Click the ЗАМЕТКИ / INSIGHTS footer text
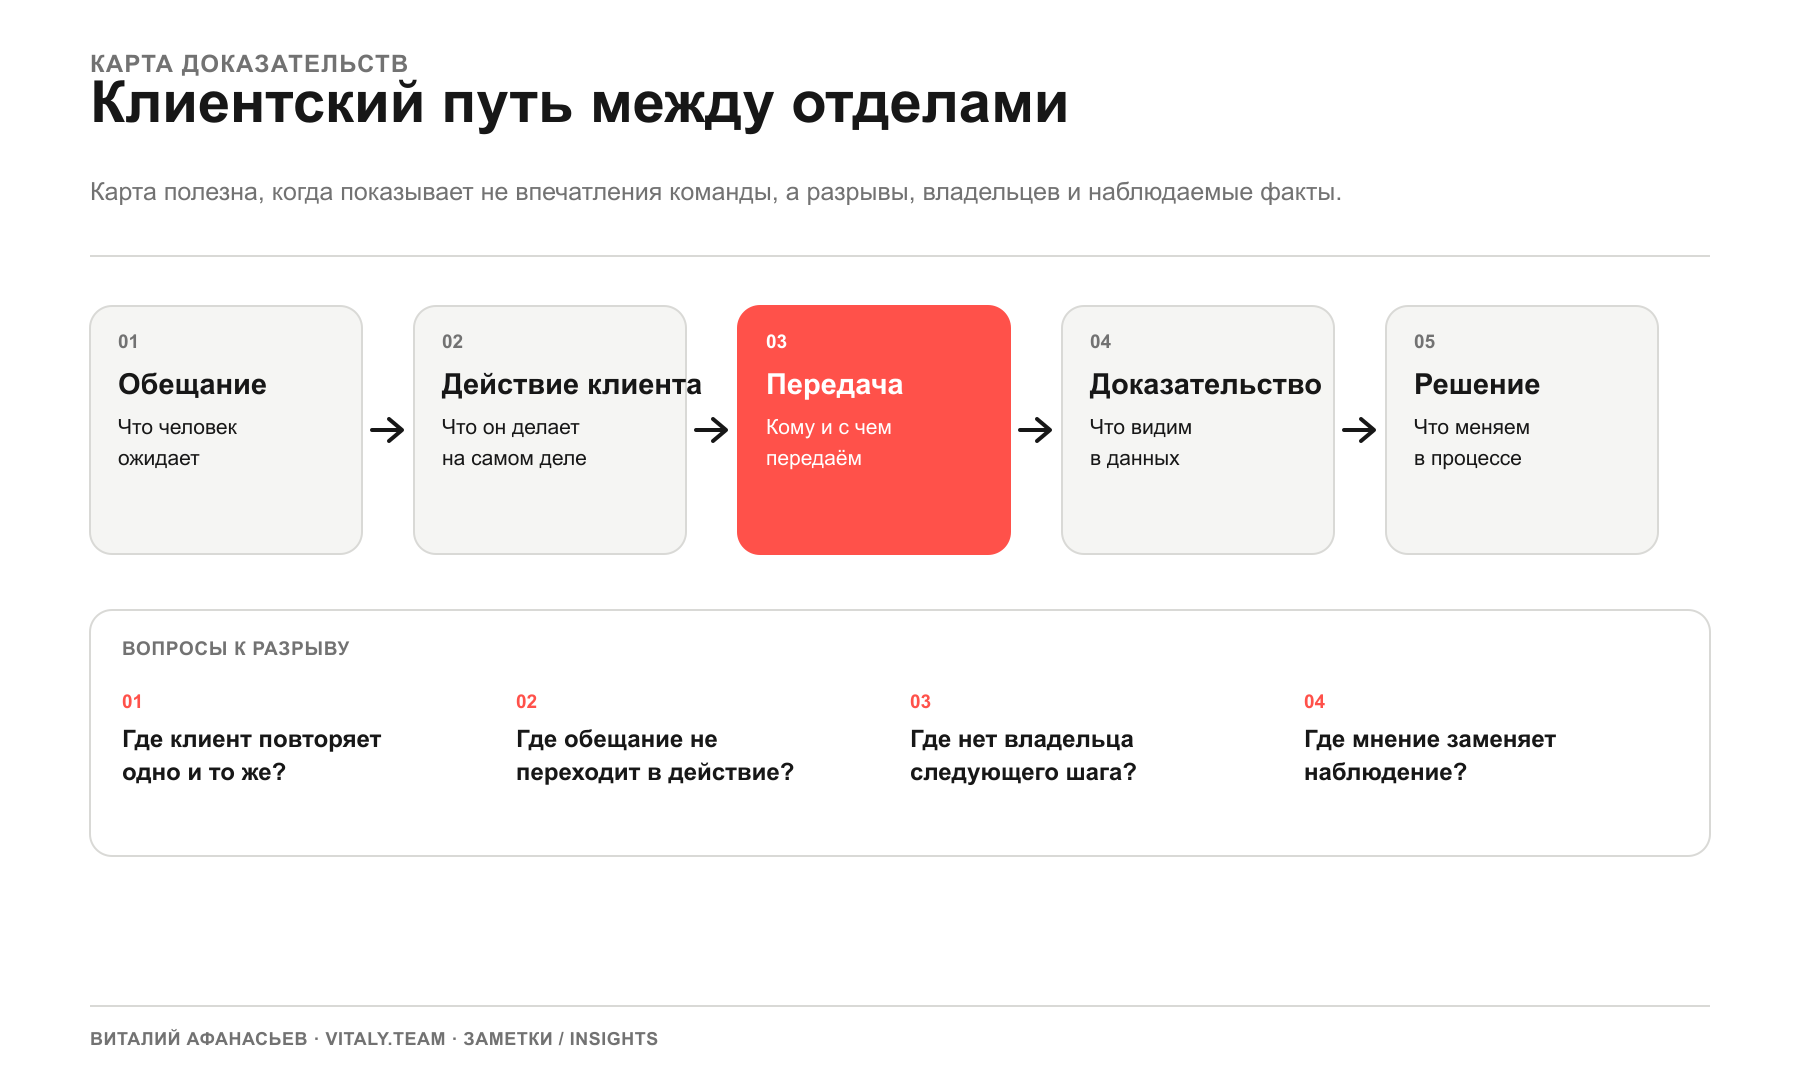Image resolution: width=1800 pixels, height=1080 pixels. pyautogui.click(x=561, y=1039)
